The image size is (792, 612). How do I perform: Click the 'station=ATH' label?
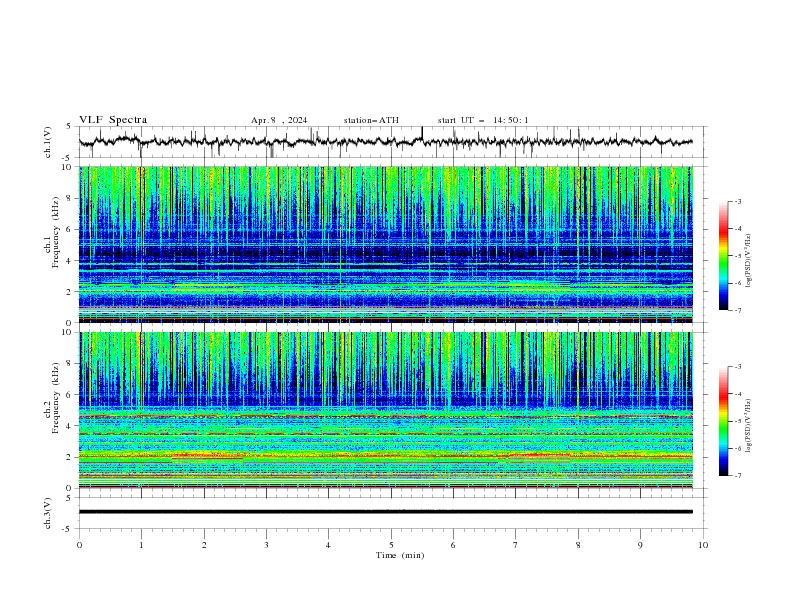point(371,120)
